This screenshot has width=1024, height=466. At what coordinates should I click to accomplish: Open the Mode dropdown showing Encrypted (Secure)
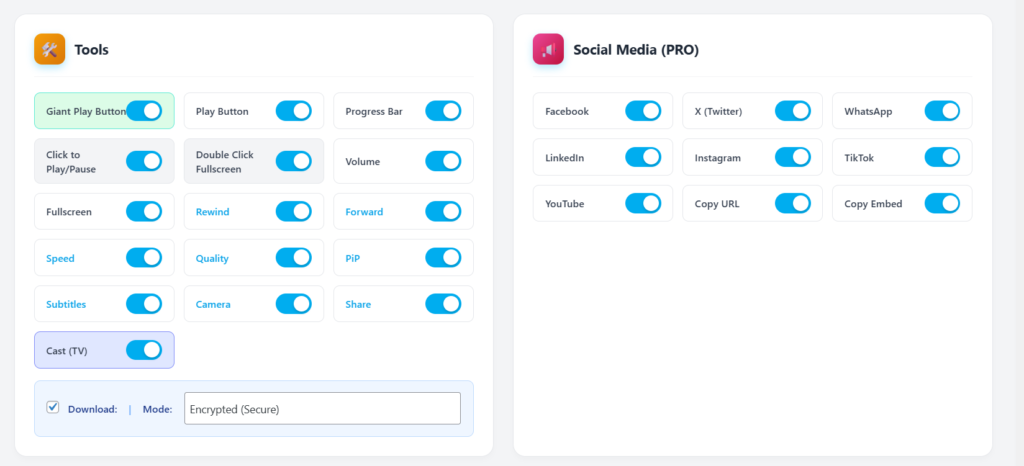click(x=322, y=408)
